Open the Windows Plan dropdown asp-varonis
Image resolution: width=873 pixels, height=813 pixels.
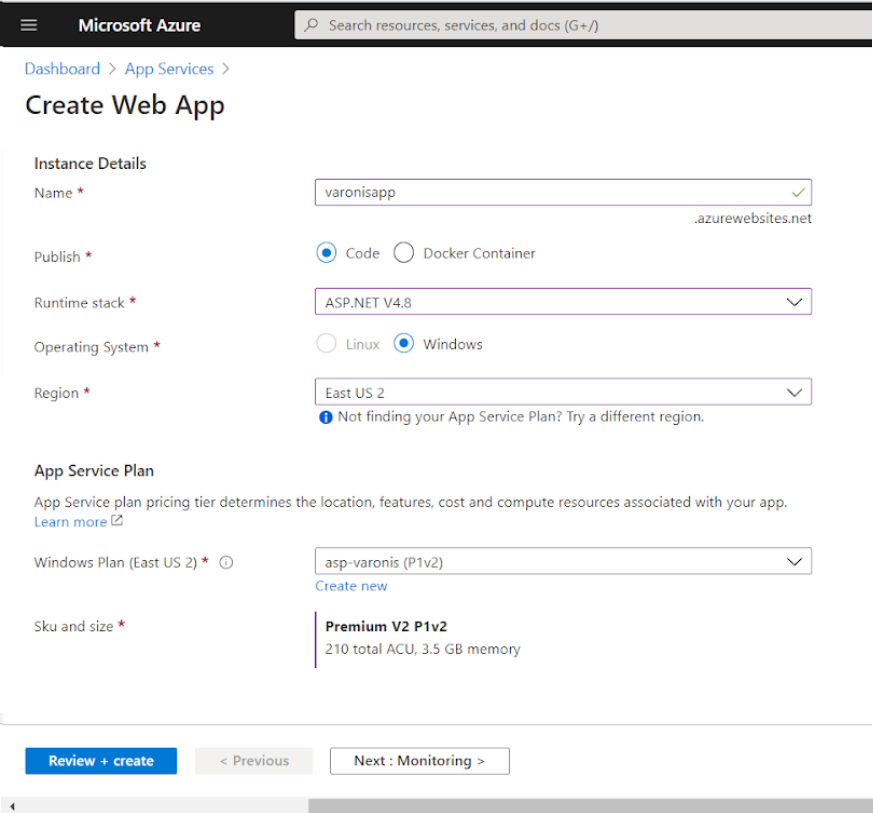point(563,561)
